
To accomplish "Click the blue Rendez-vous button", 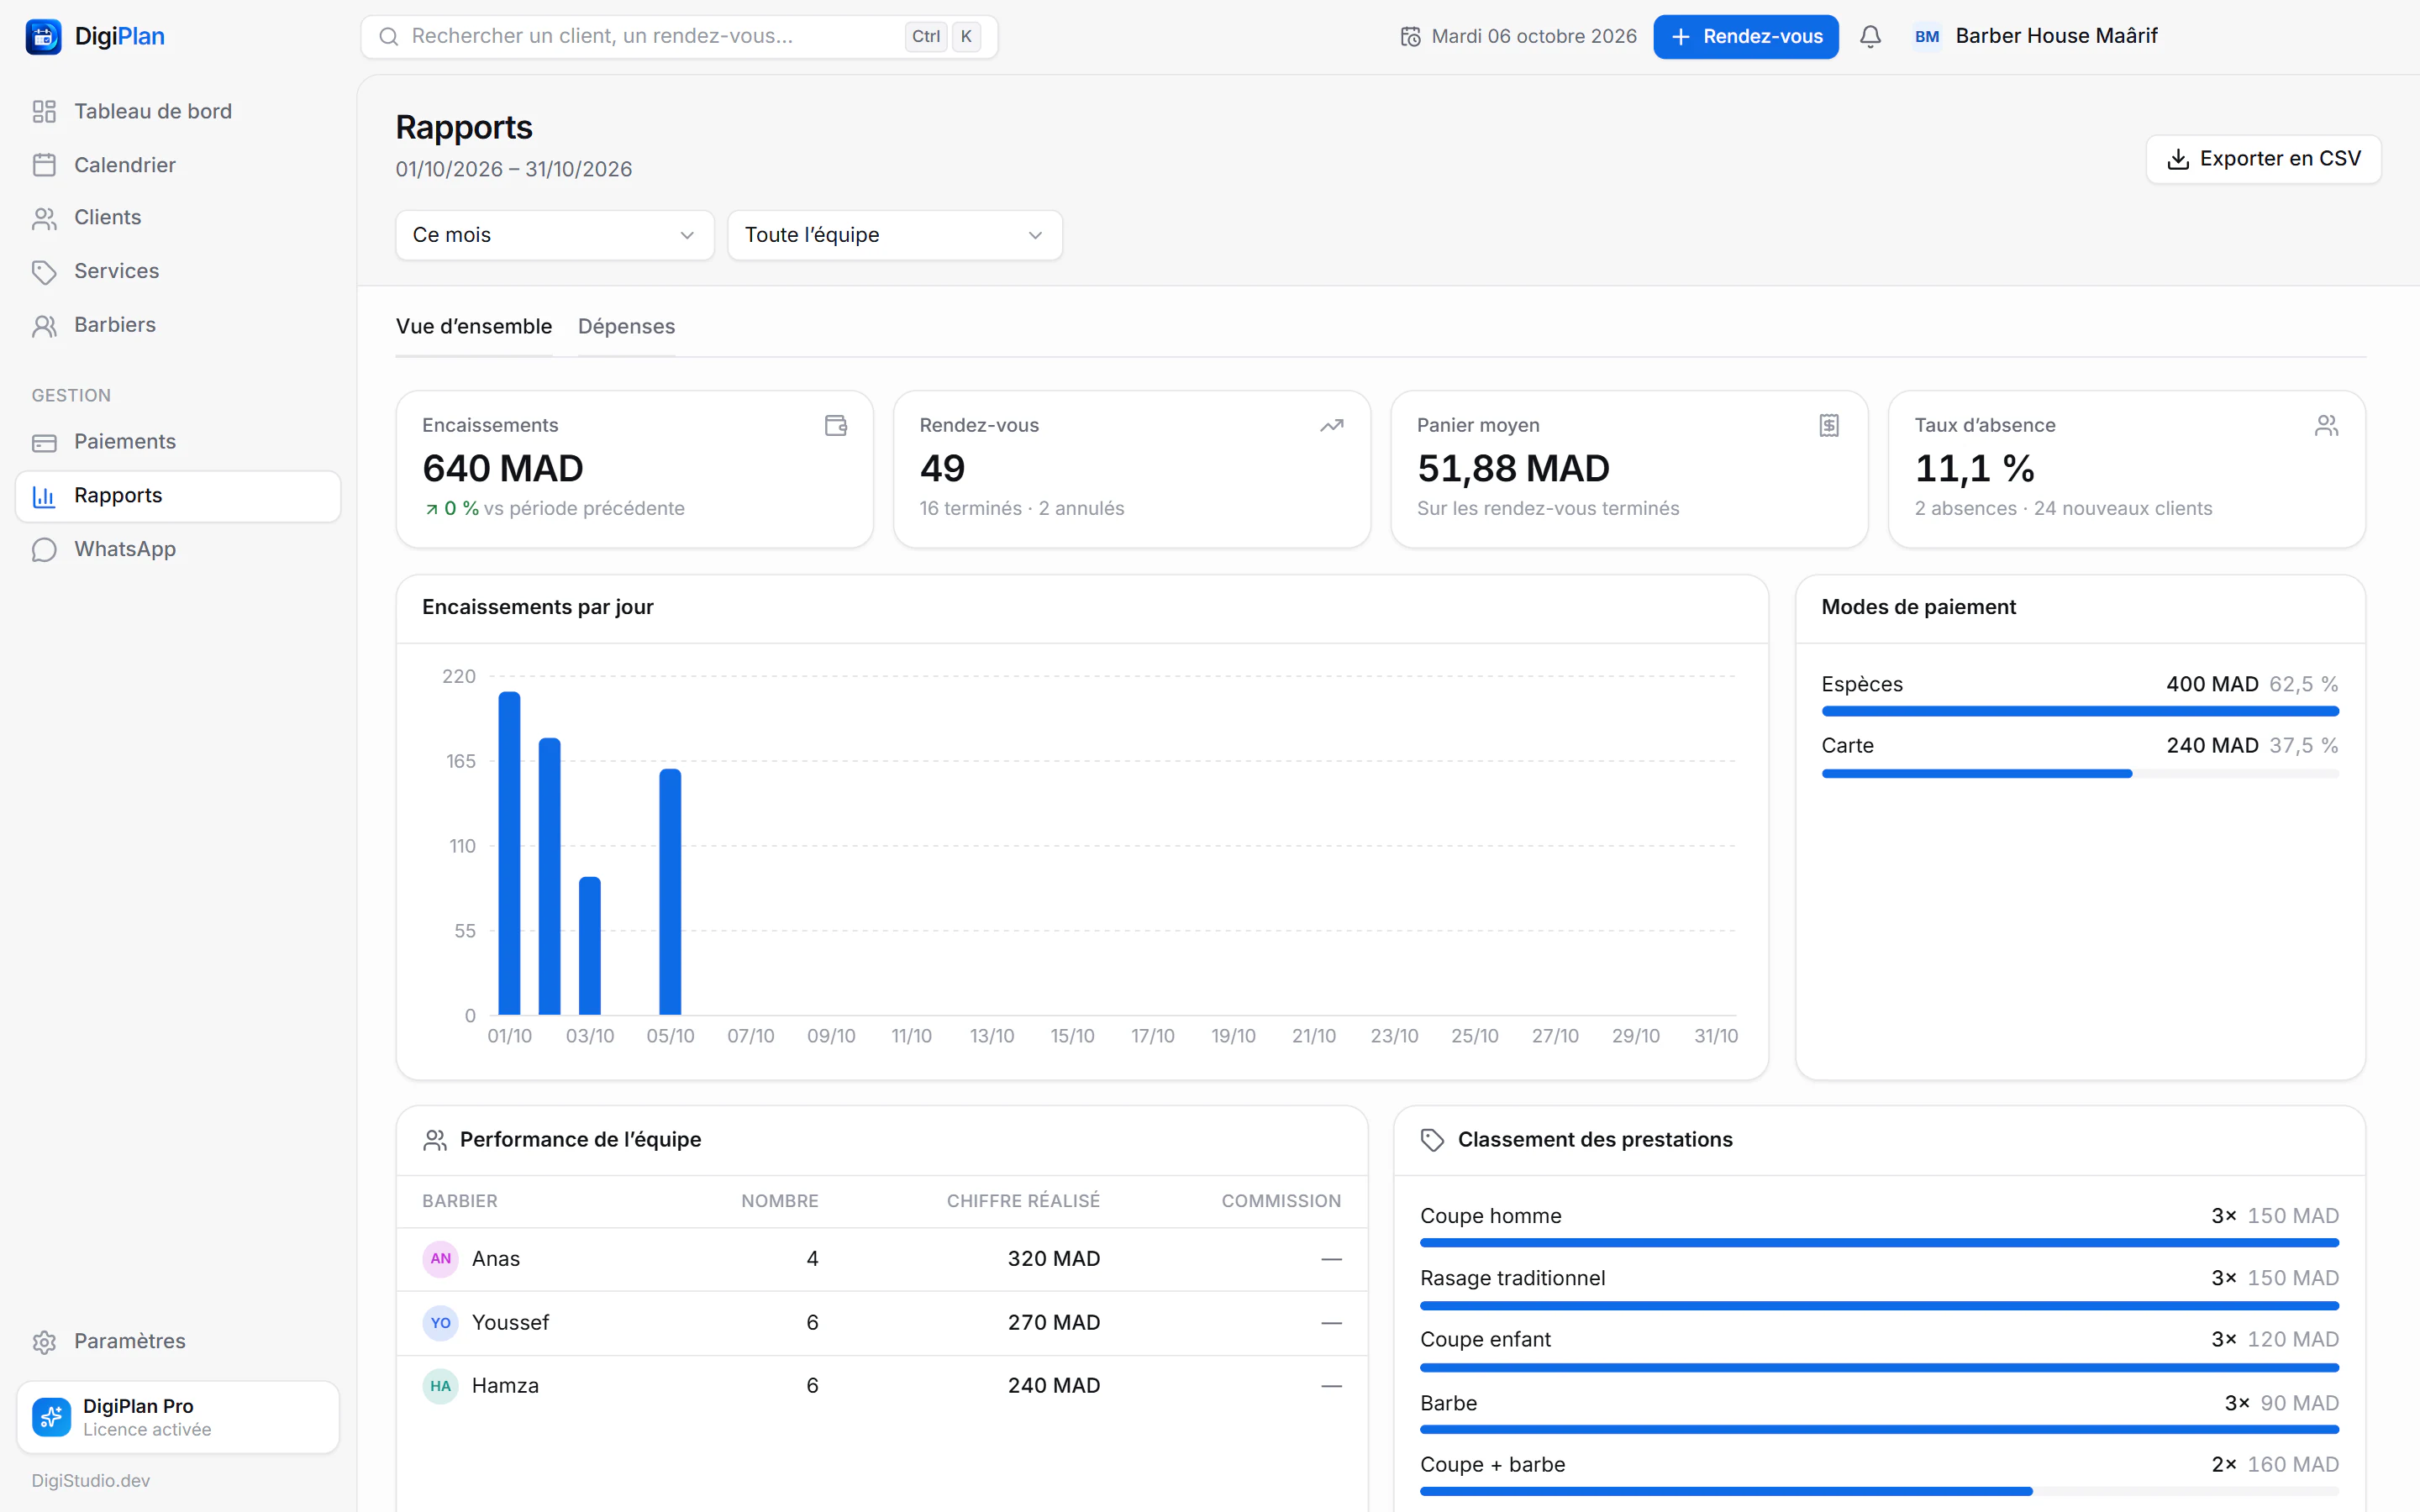I will (1746, 37).
